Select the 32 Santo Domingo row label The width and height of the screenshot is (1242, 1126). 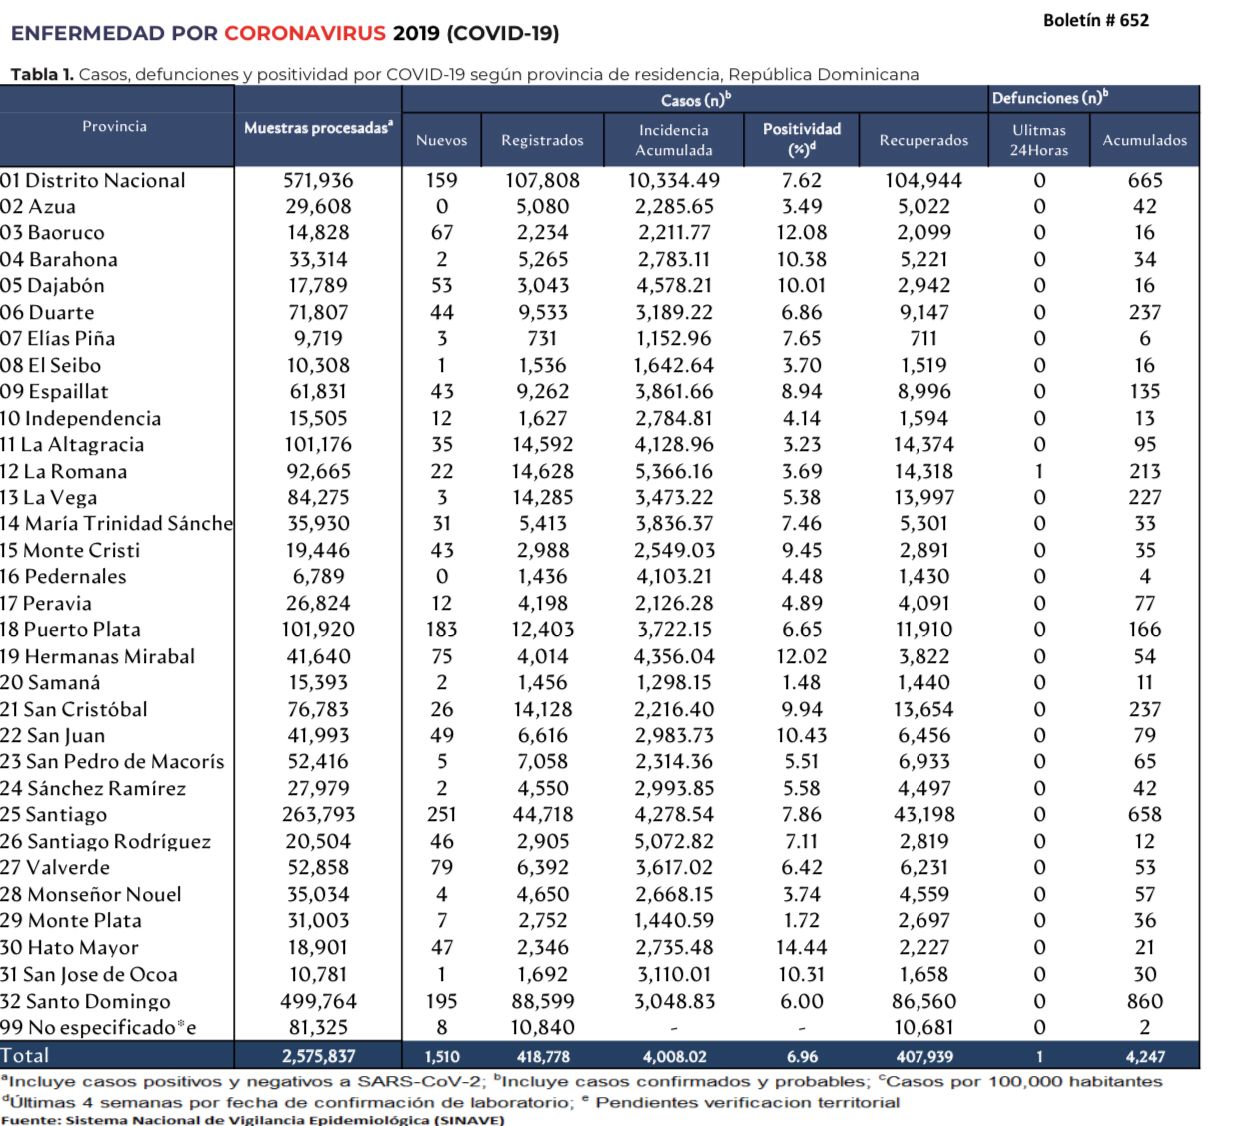(x=85, y=1001)
